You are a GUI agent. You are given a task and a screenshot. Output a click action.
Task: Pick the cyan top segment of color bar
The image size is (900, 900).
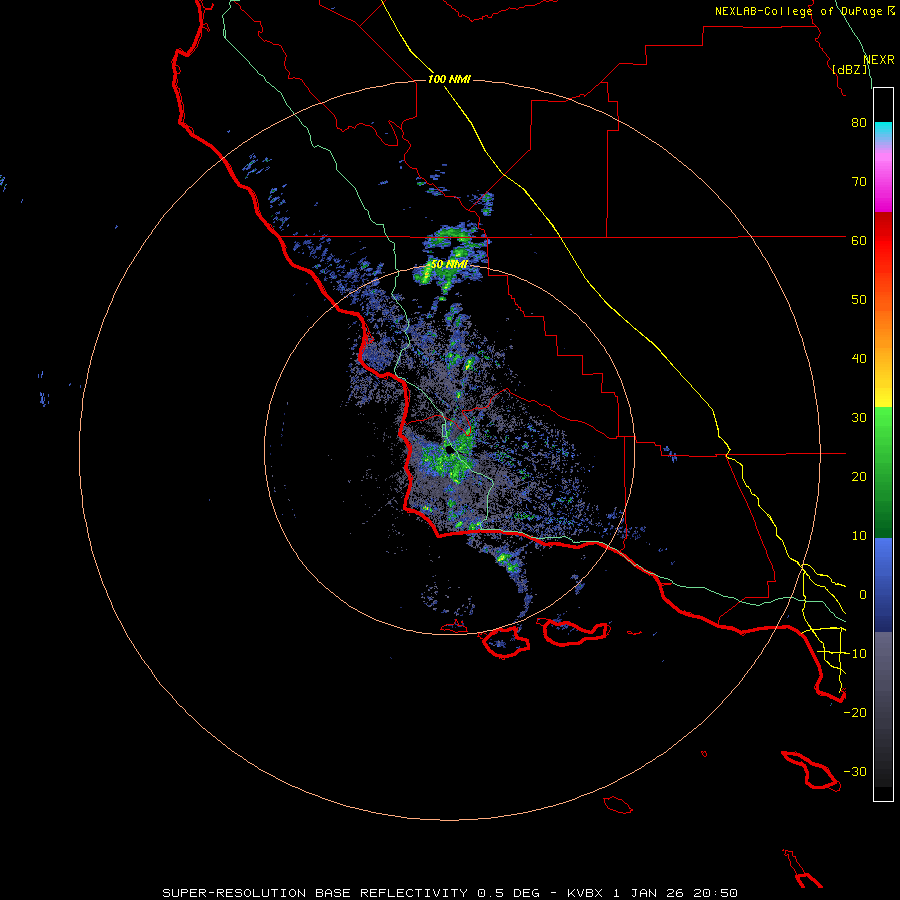pyautogui.click(x=883, y=130)
